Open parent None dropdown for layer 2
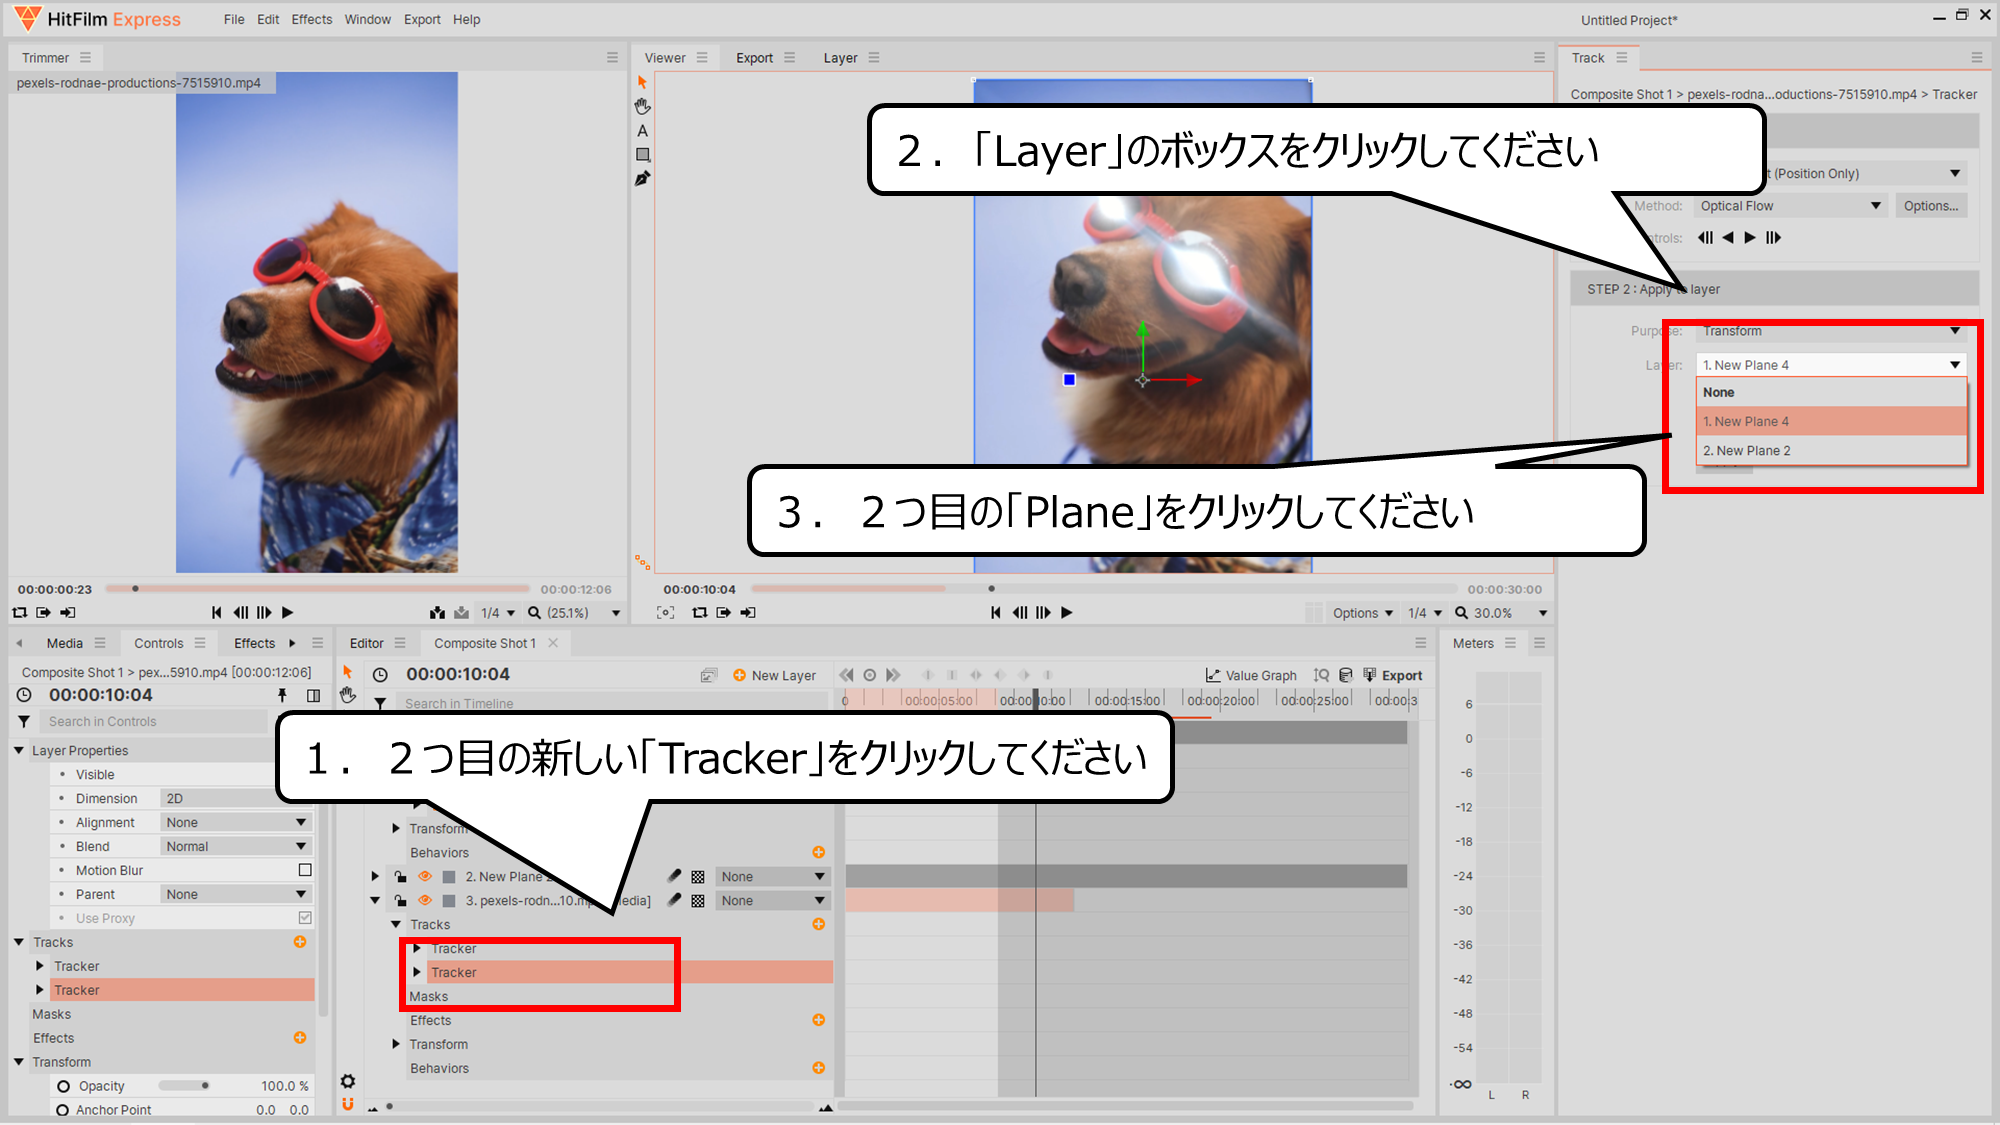The width and height of the screenshot is (2000, 1125). [x=773, y=876]
